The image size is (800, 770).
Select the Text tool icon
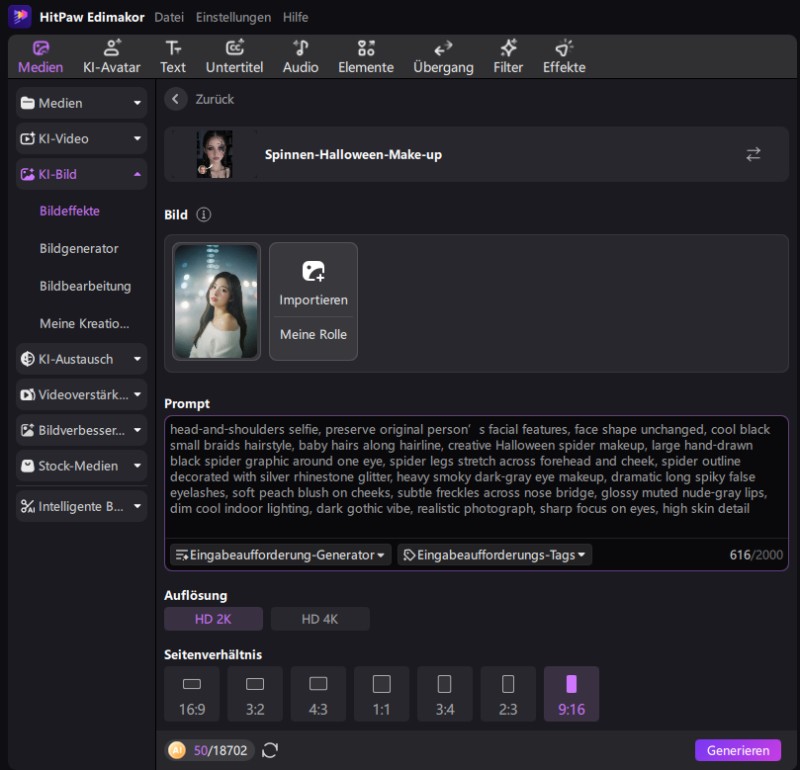click(x=173, y=48)
